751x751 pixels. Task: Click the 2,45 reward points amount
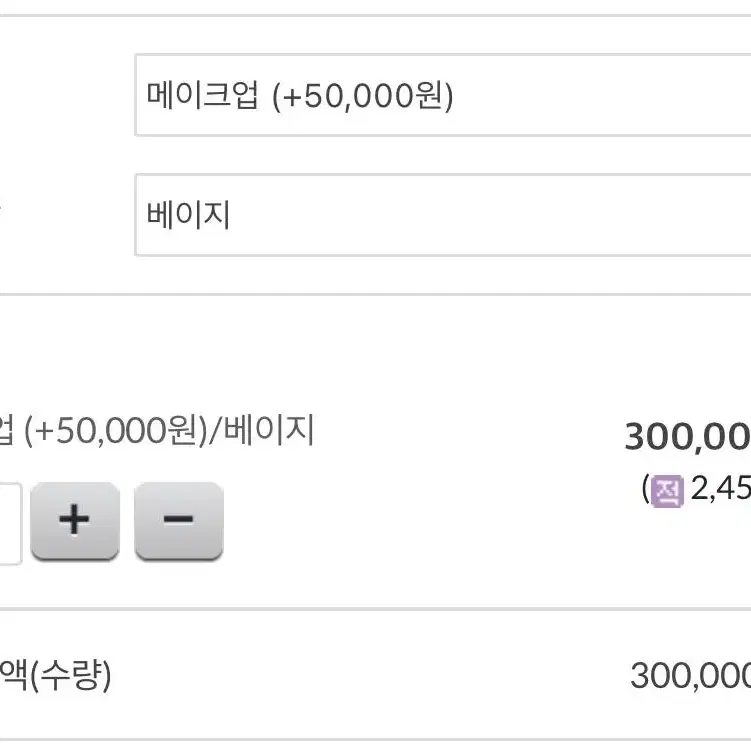[720, 489]
